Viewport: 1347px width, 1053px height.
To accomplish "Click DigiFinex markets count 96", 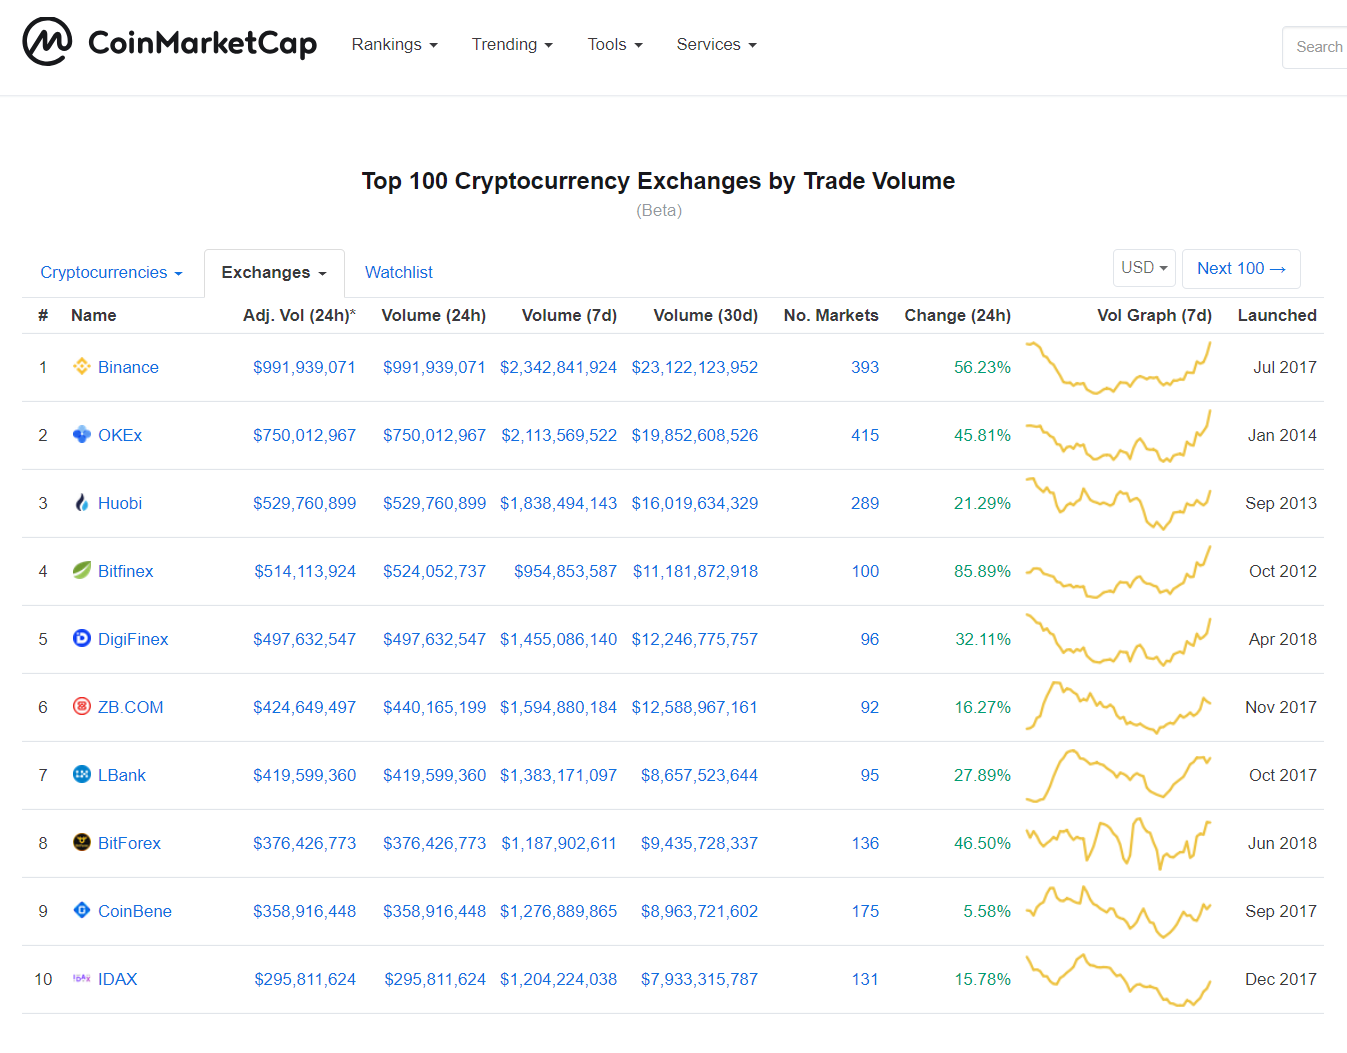I will click(x=870, y=639).
